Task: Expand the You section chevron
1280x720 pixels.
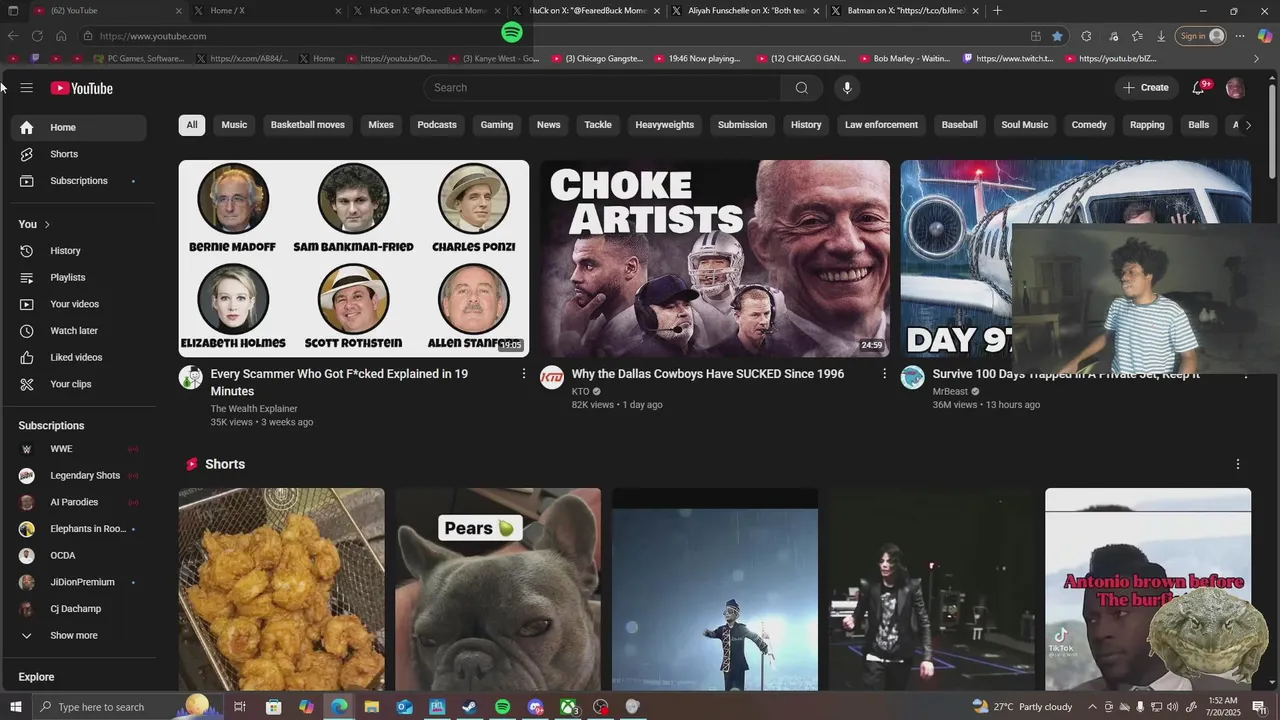Action: pyautogui.click(x=47, y=224)
